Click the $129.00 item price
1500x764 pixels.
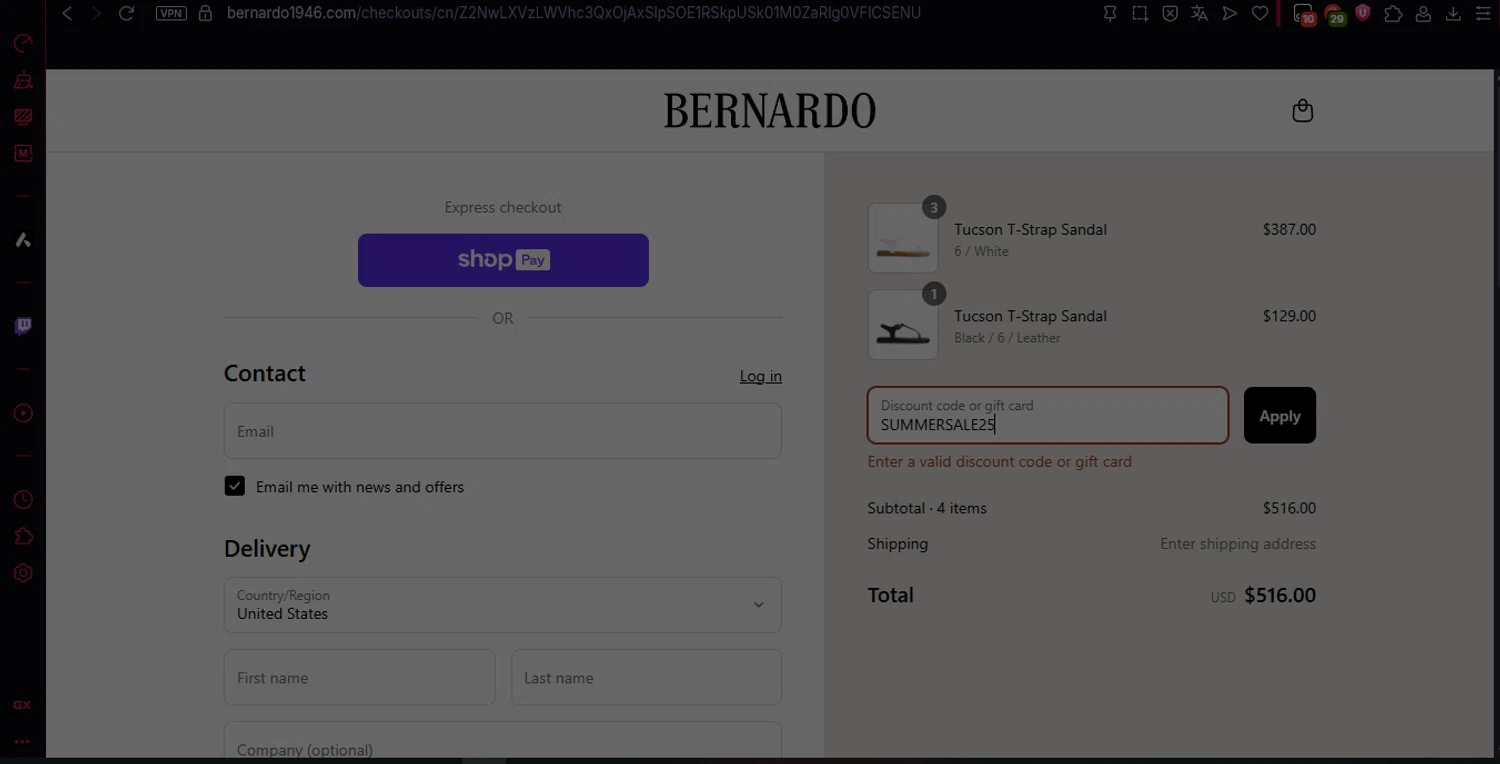pos(1289,316)
